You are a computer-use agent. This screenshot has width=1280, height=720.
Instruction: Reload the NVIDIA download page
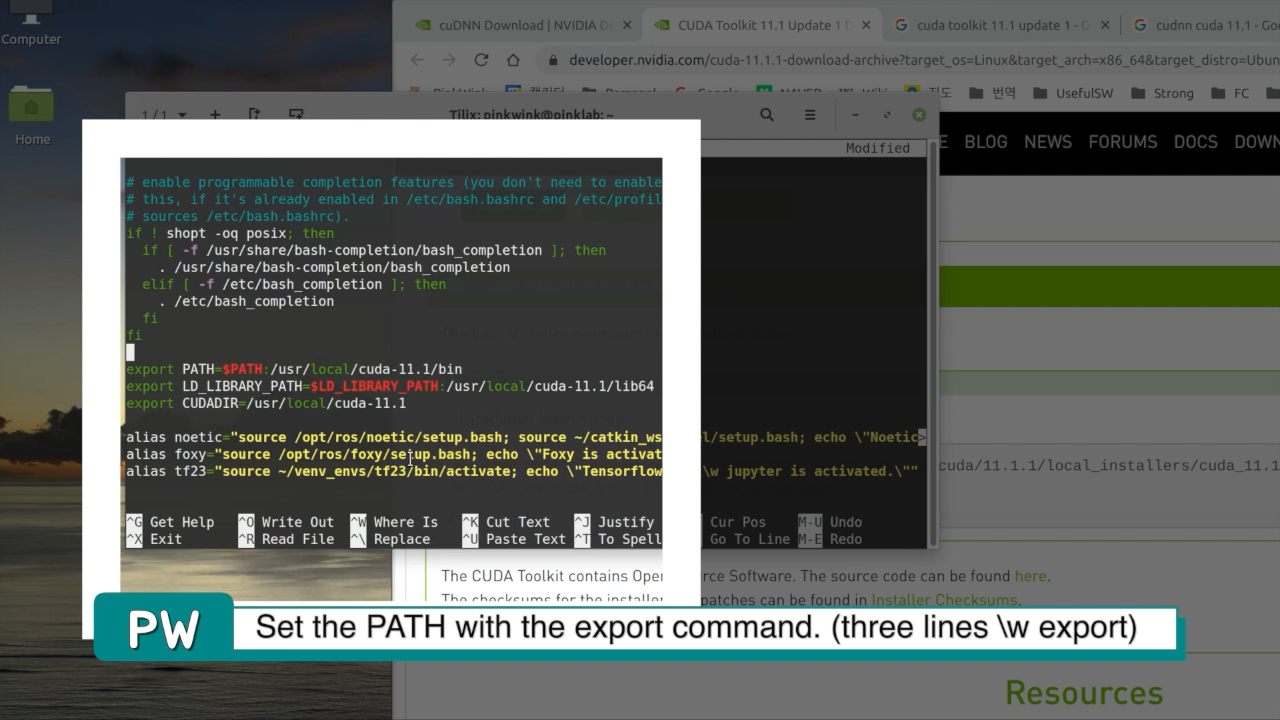pyautogui.click(x=481, y=60)
